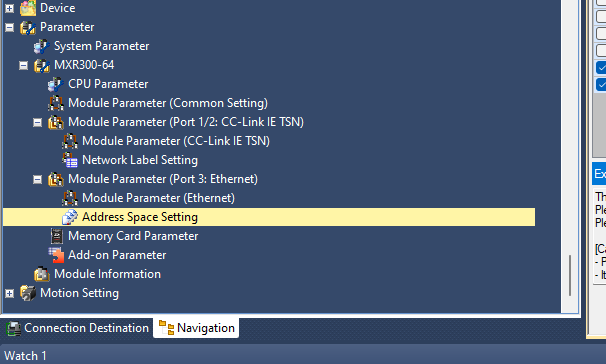This screenshot has height=364, width=606.
Task: Switch to Connection Destination tab
Action: point(78,328)
